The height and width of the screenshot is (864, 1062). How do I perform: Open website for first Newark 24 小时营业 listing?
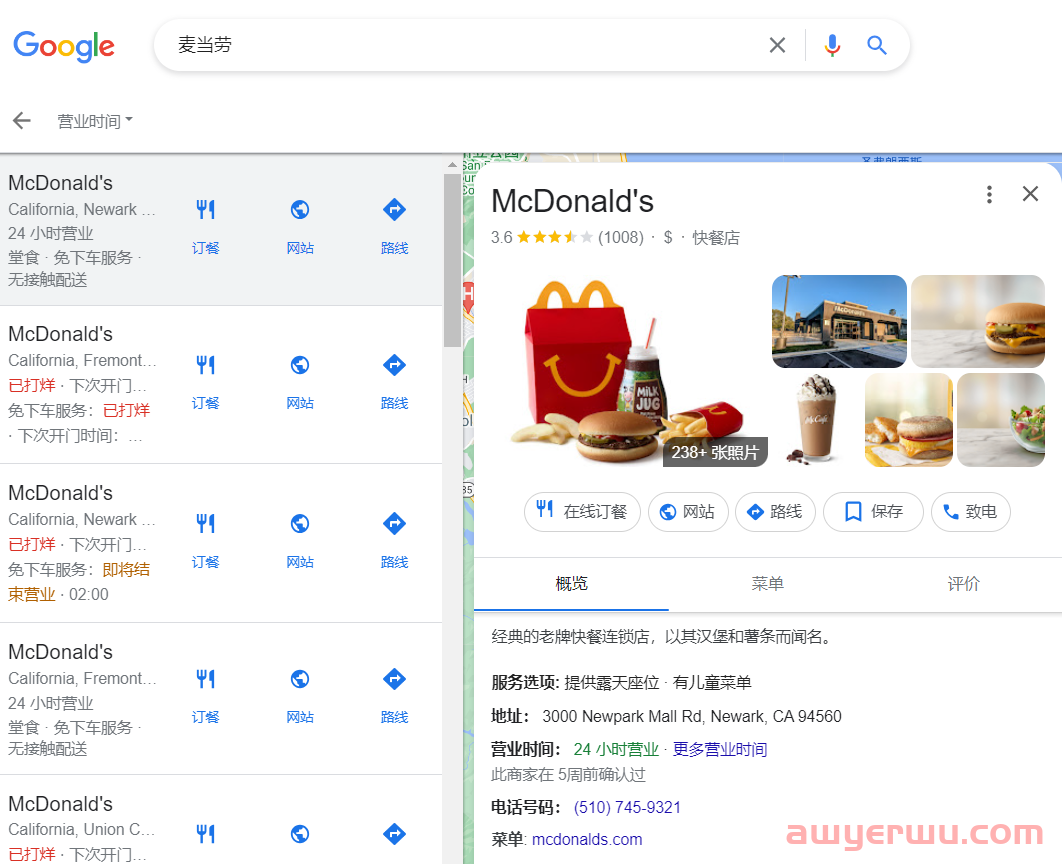(300, 226)
